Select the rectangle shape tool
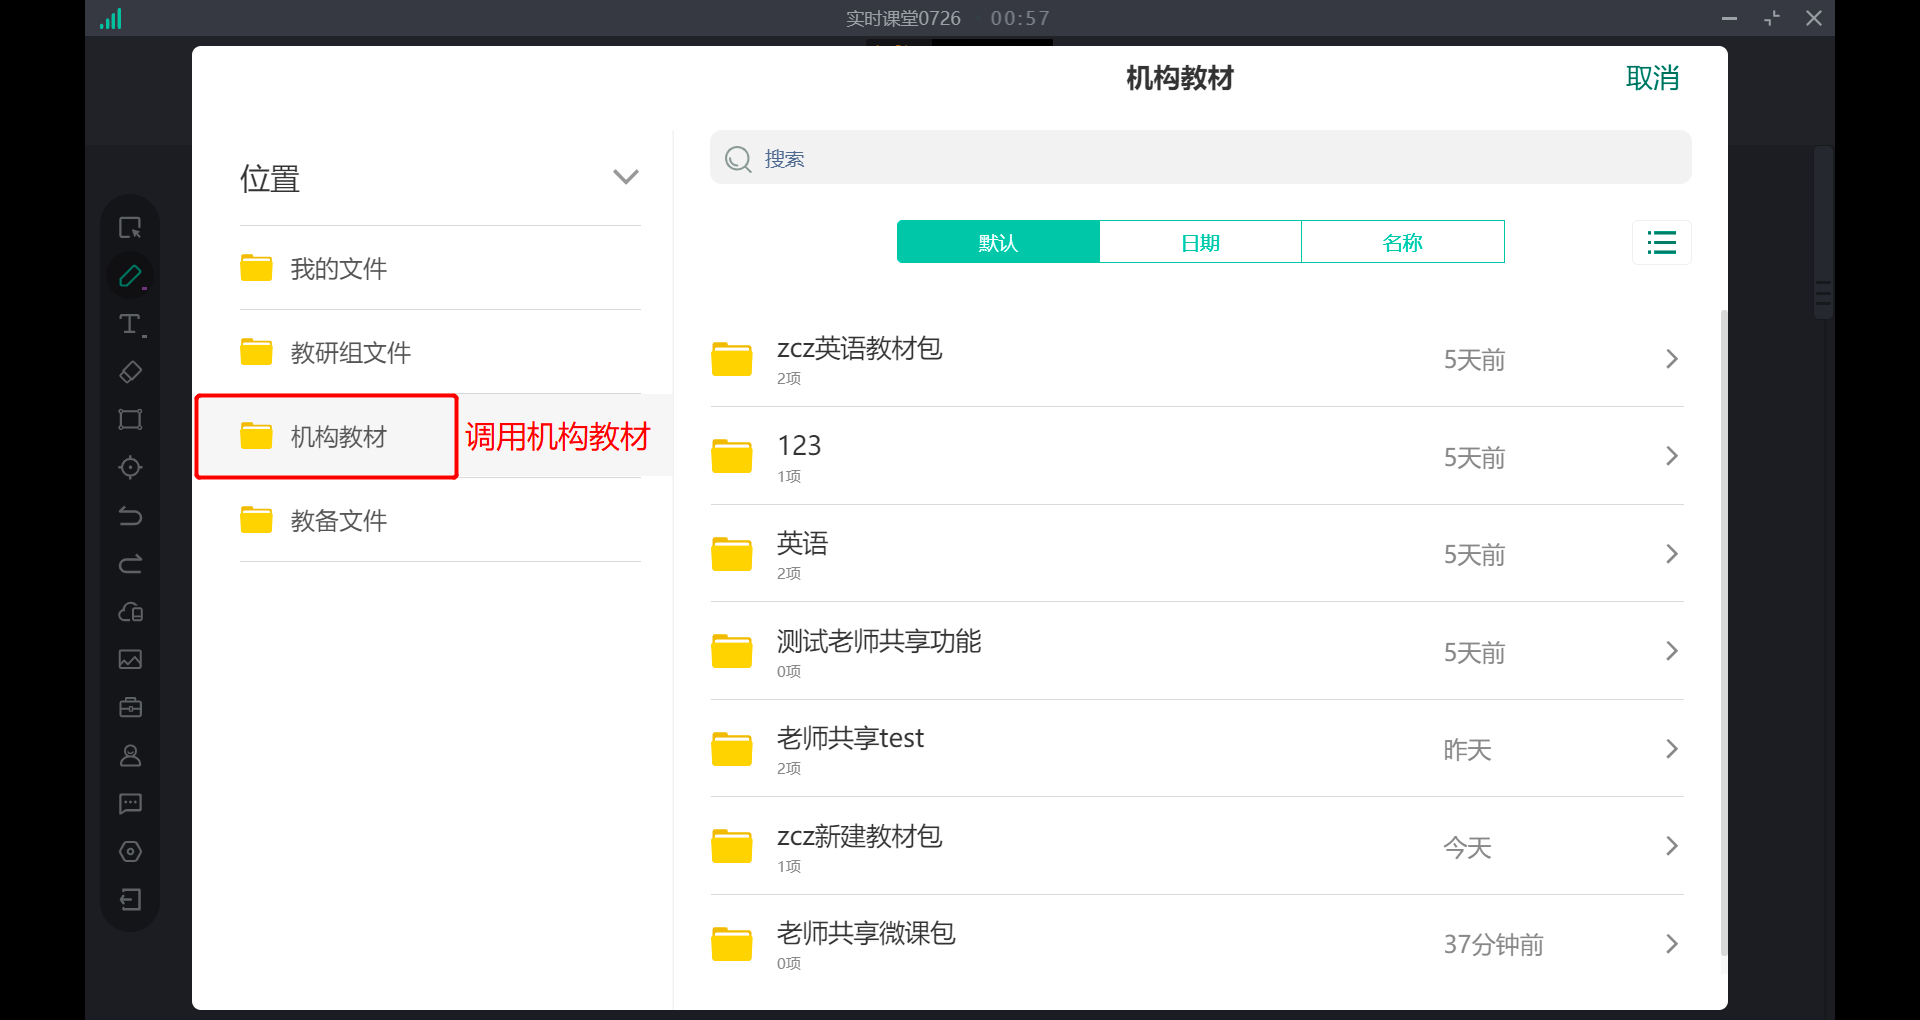 pos(130,420)
